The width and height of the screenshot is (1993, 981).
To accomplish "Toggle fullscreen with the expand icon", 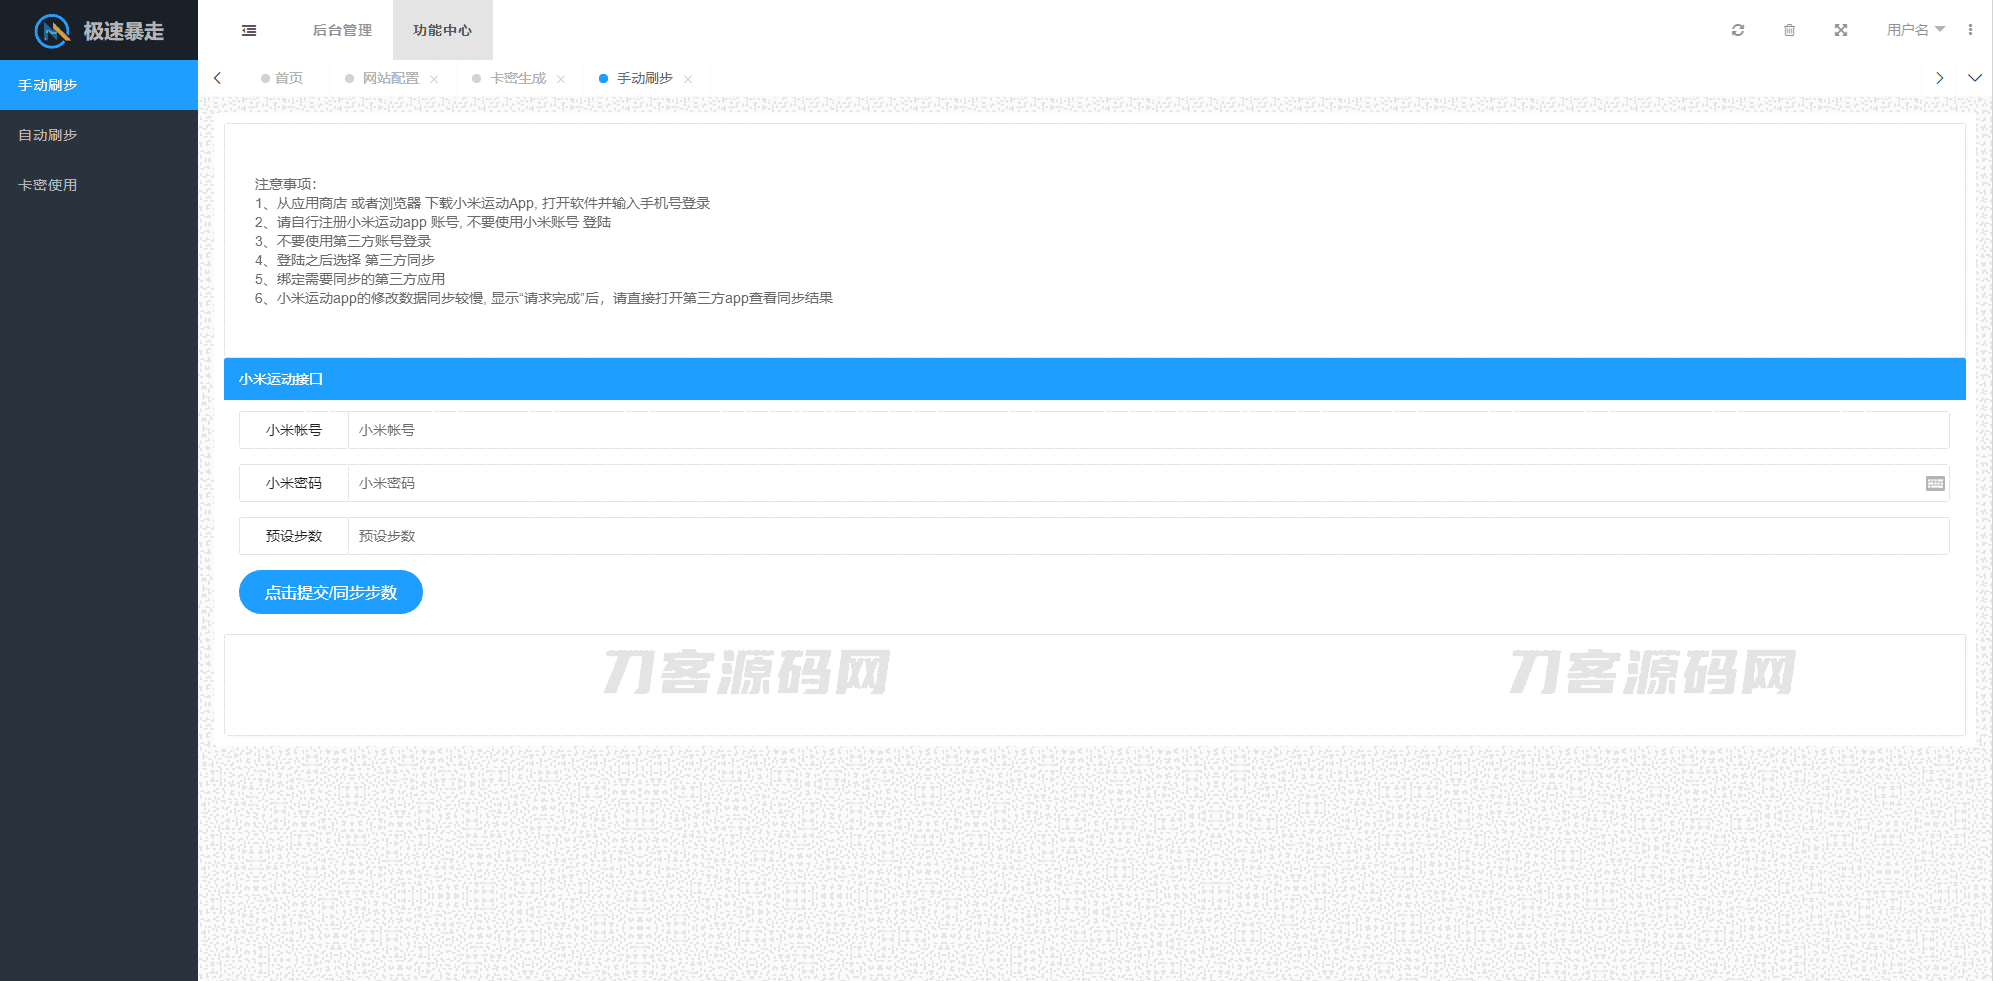I will pos(1841,30).
